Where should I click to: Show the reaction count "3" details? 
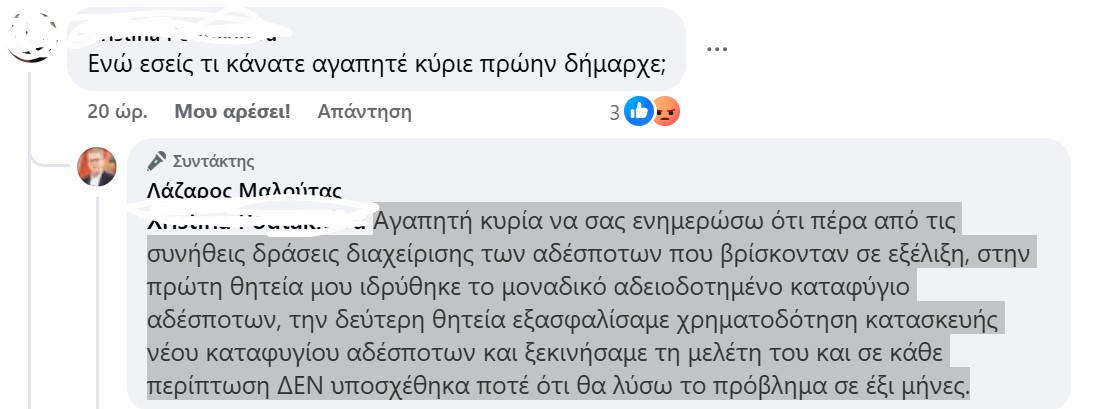point(615,112)
